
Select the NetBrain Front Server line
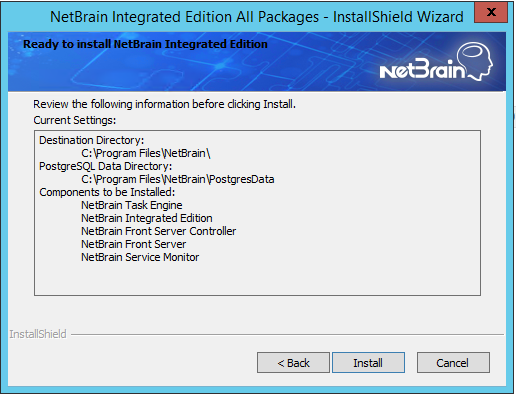[x=133, y=244]
